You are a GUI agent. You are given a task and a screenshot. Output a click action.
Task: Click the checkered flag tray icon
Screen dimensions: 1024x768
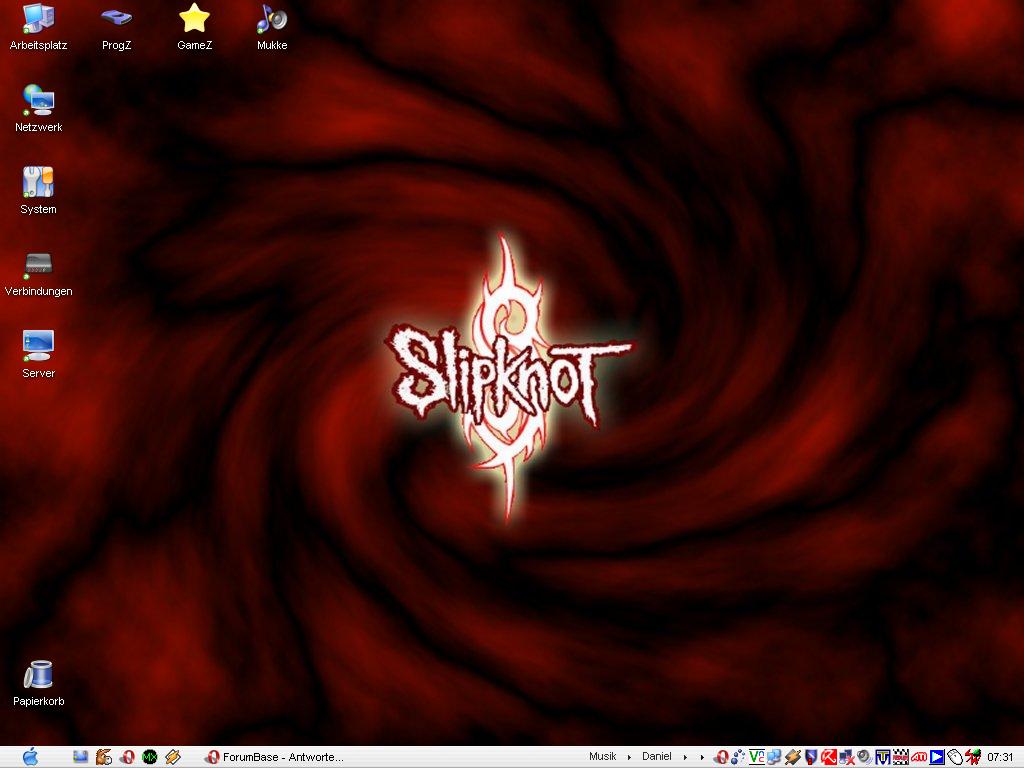(x=901, y=757)
